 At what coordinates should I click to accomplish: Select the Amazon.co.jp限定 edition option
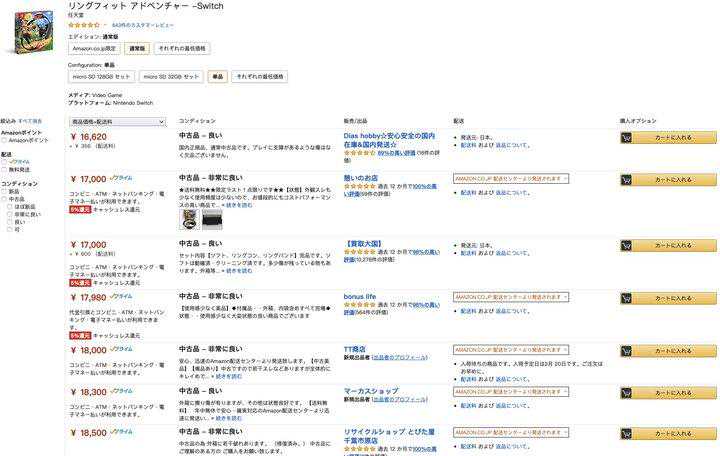coord(94,48)
